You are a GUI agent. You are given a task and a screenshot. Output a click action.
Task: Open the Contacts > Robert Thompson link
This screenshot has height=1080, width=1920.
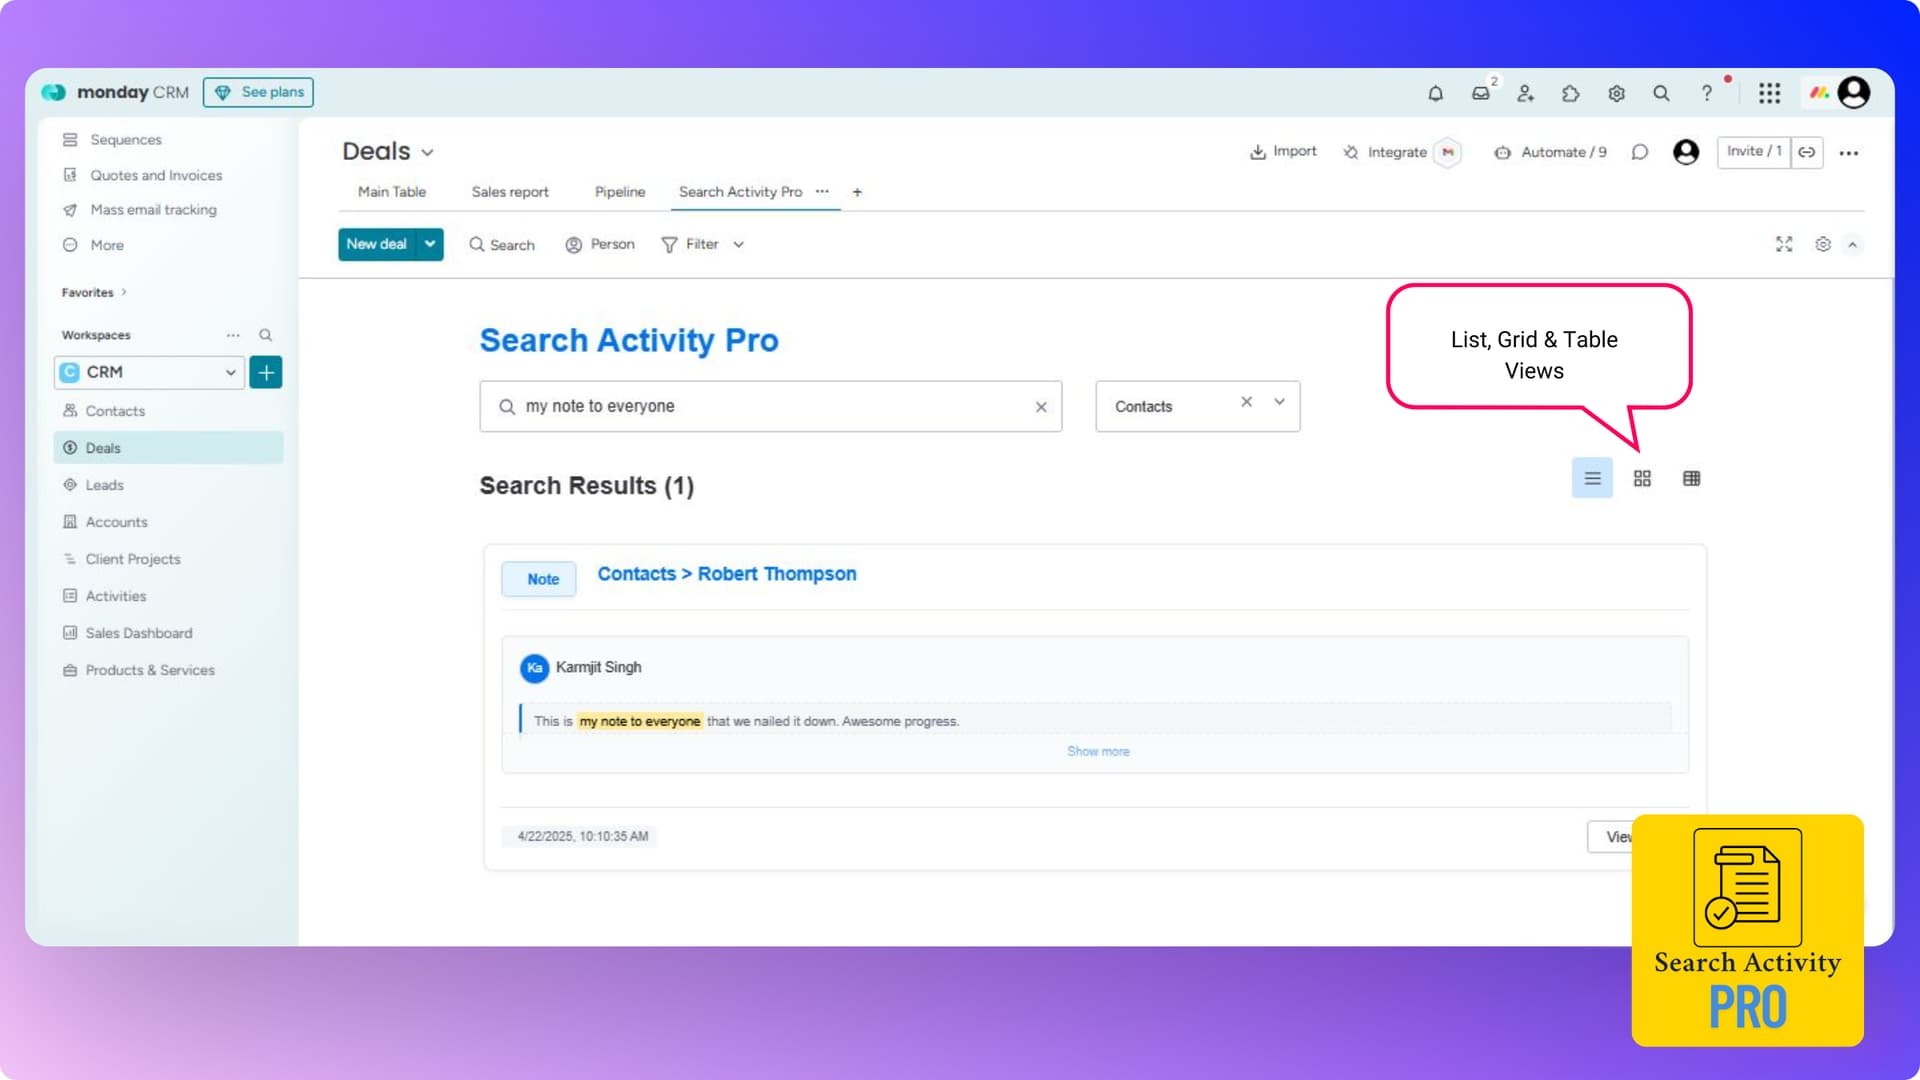tap(727, 574)
